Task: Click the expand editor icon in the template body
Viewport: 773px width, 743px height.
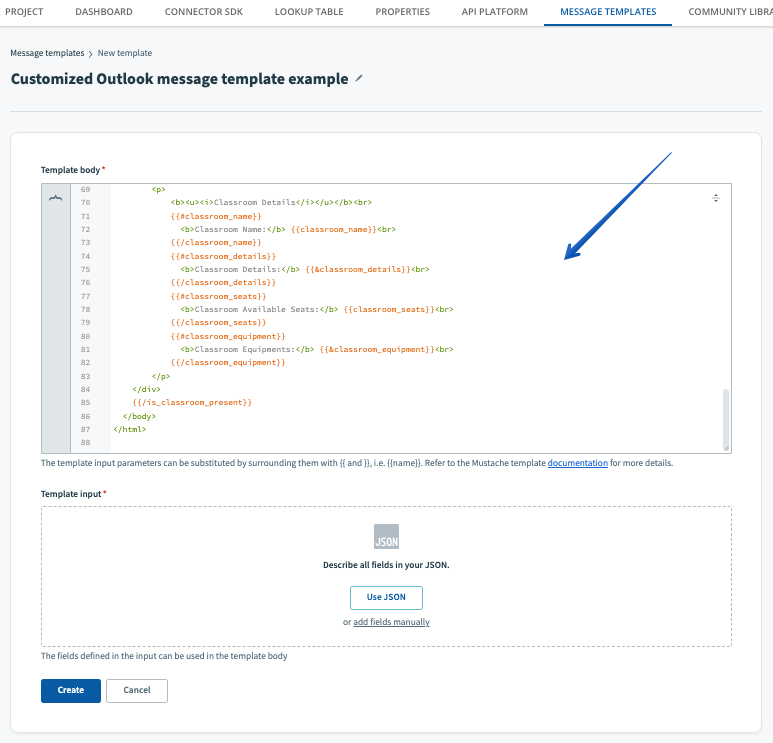Action: pos(716,198)
